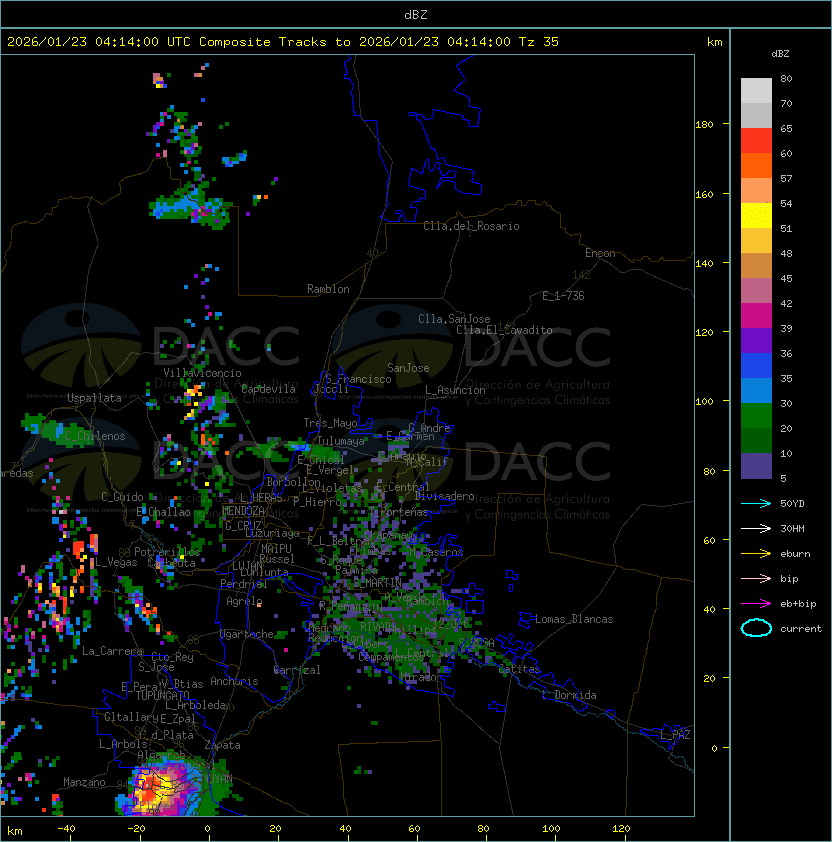Image resolution: width=832 pixels, height=842 pixels.
Task: Select the 'L_Dormida' label
Action: tap(569, 695)
